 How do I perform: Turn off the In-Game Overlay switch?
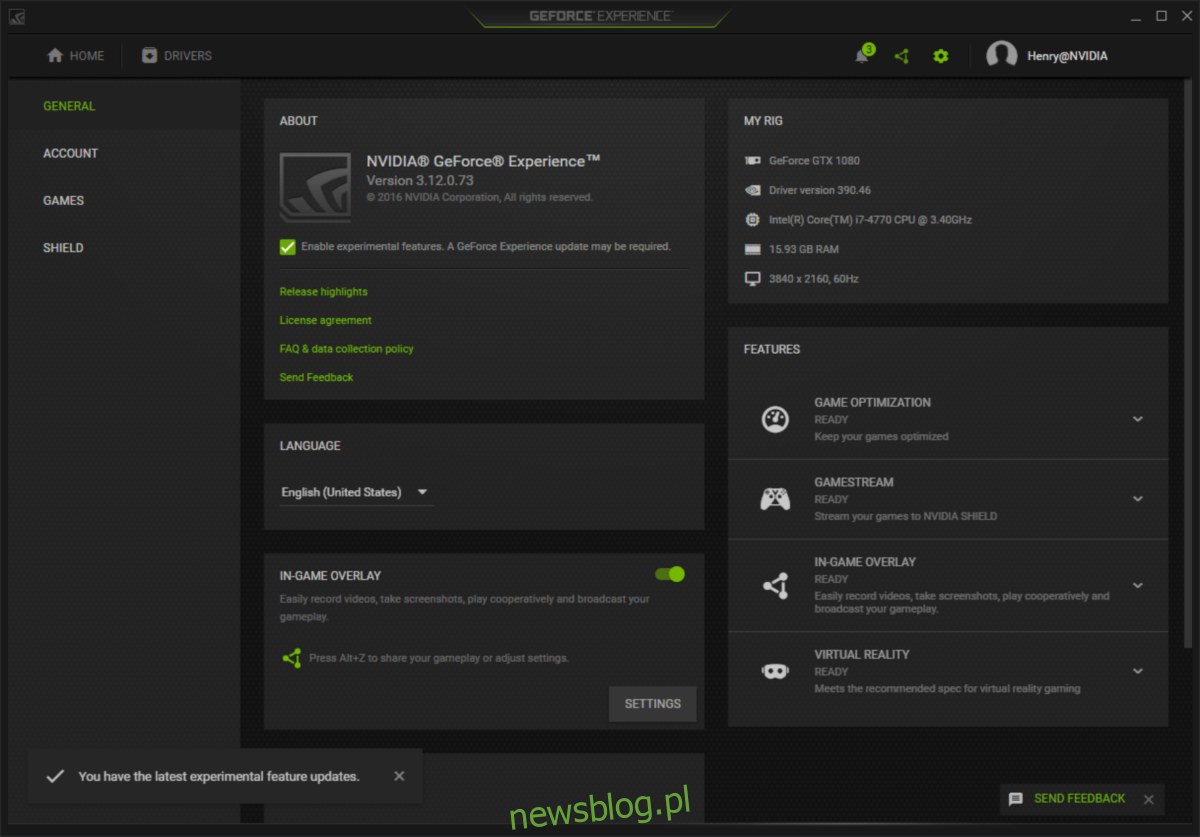click(x=670, y=574)
